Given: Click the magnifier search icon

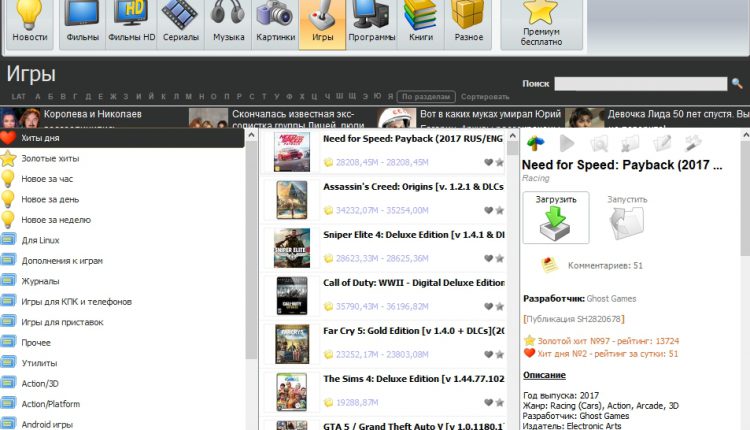Looking at the screenshot, I should (737, 84).
